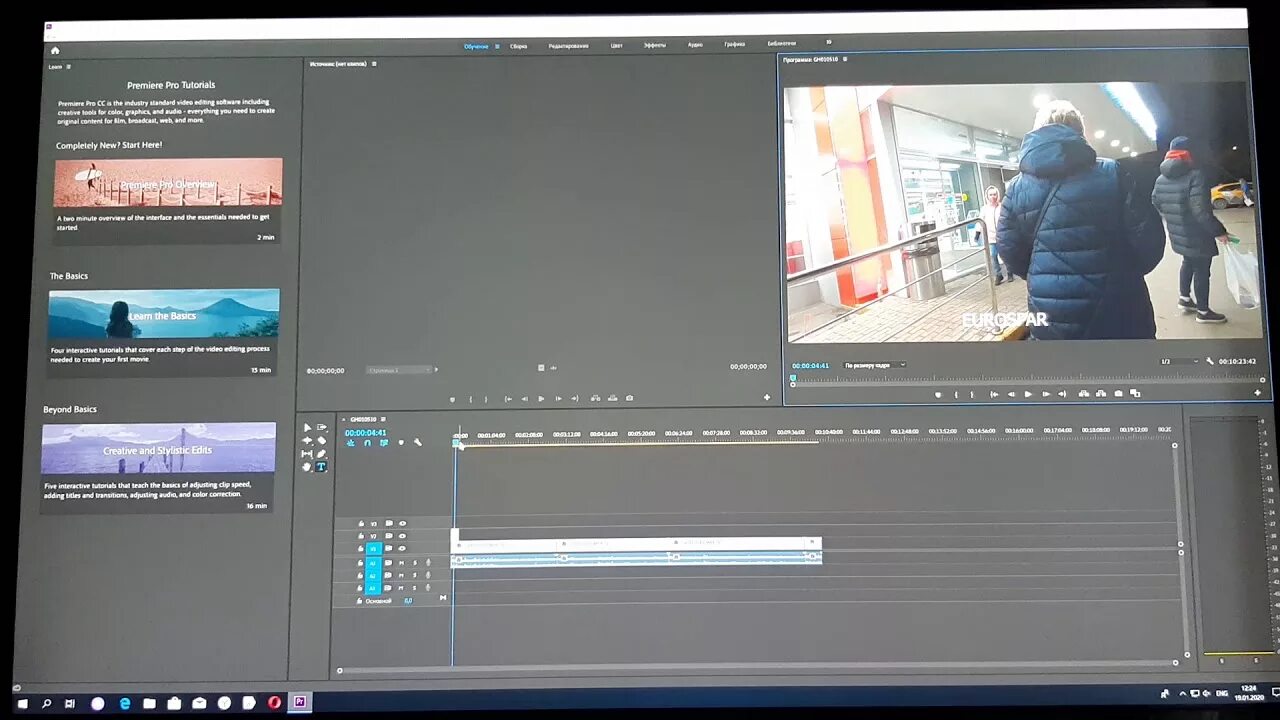
Task: Open Program panel menu icon
Action: pos(845,59)
